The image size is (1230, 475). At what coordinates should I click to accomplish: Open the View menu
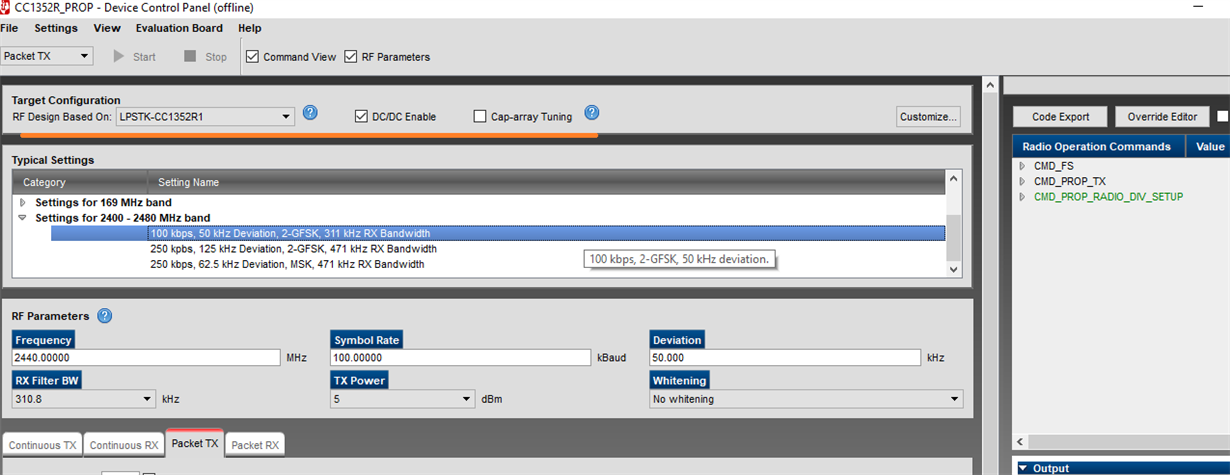point(107,28)
